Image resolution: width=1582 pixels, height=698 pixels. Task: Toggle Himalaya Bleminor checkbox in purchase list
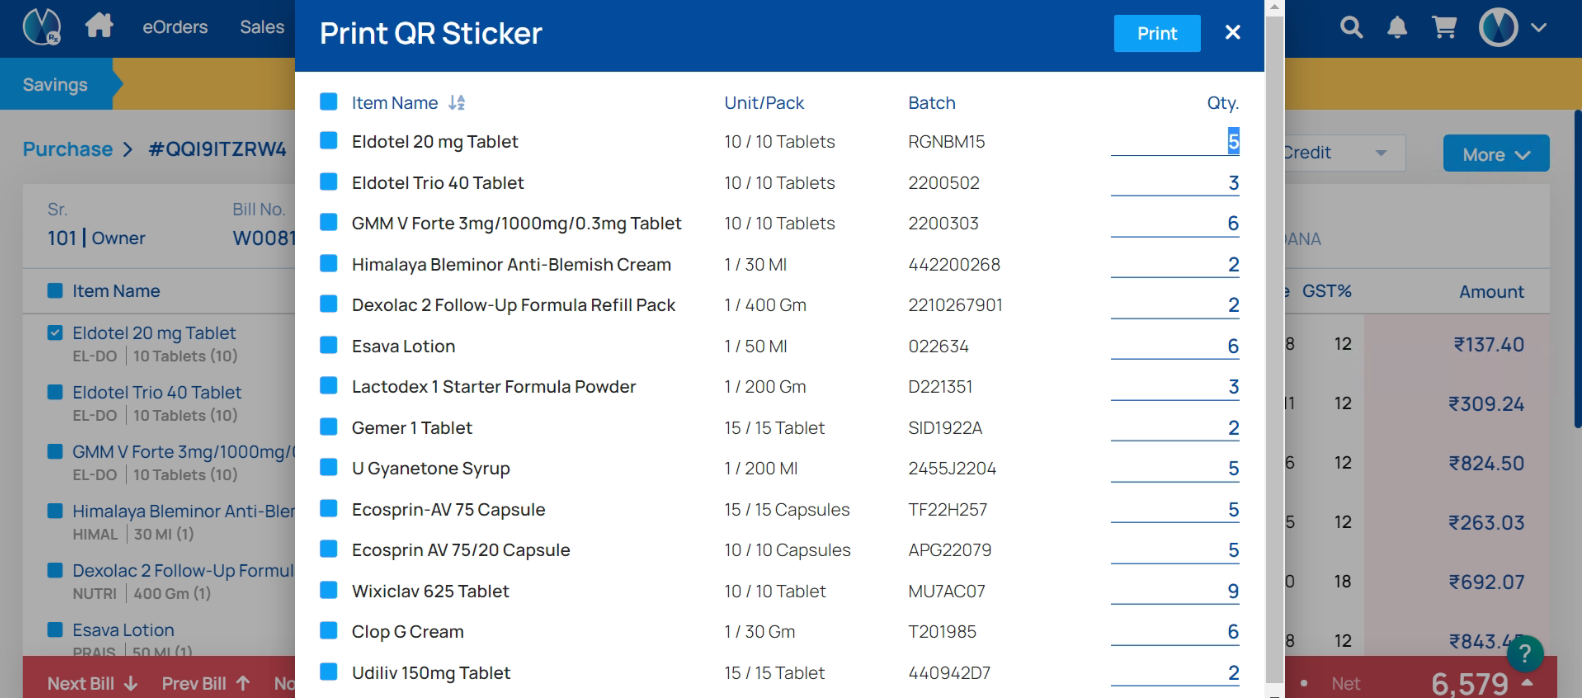[55, 511]
